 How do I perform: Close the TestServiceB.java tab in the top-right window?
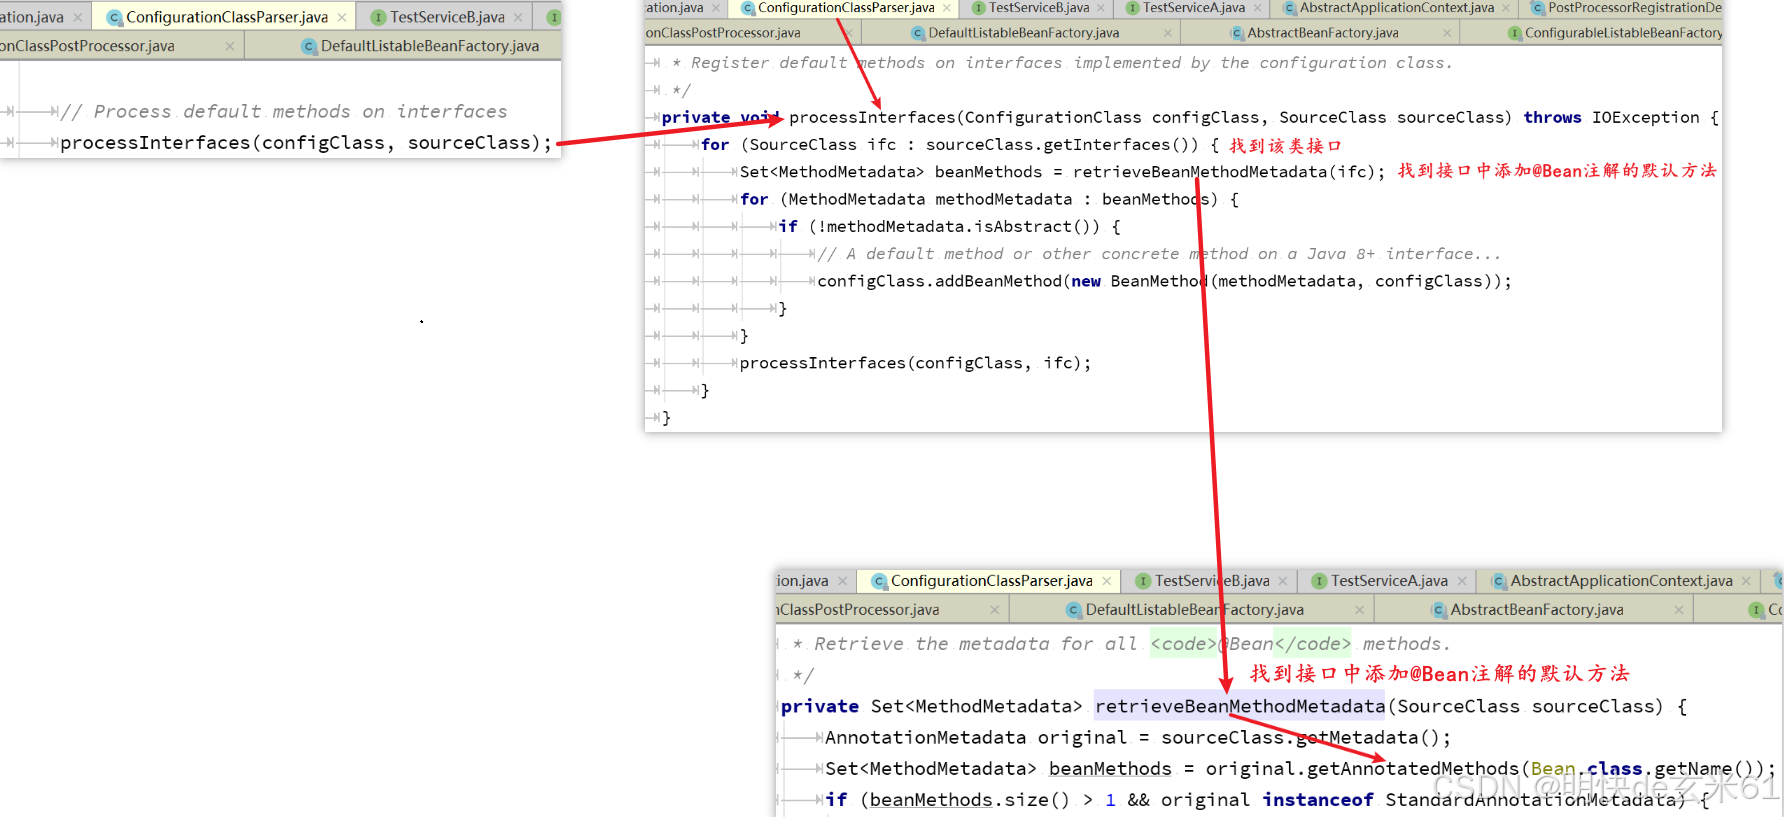pyautogui.click(x=1101, y=8)
